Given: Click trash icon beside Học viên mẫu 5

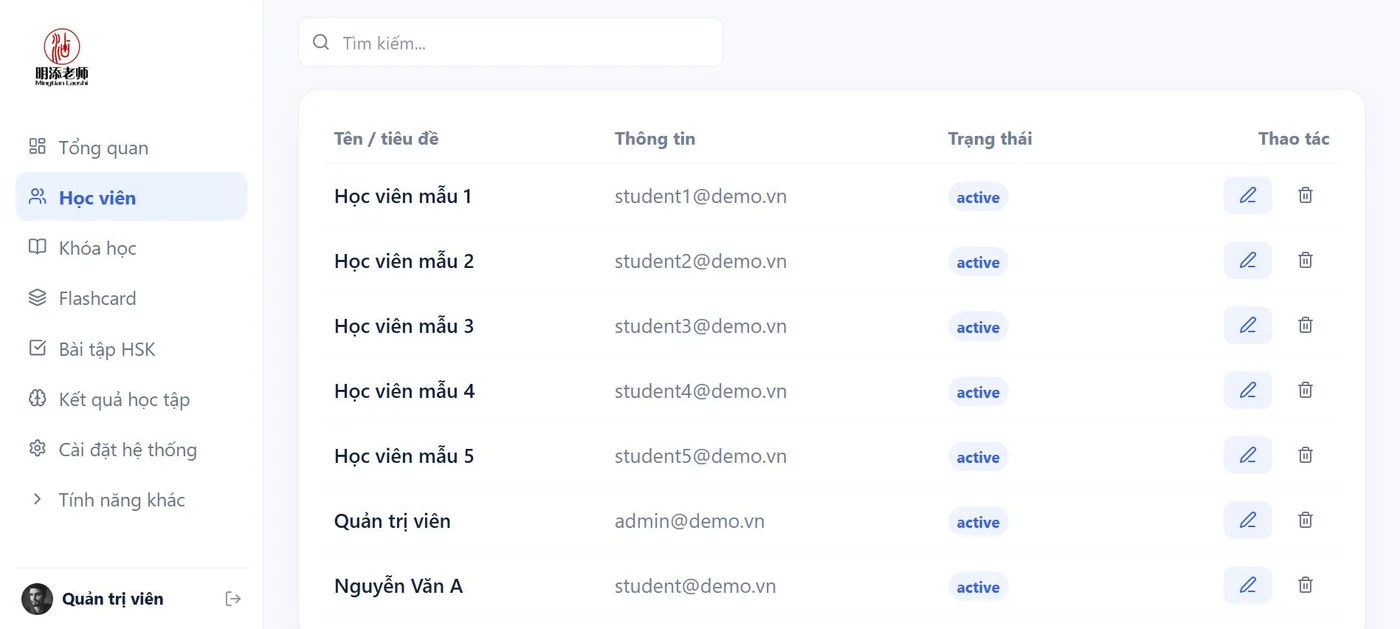Looking at the screenshot, I should tap(1305, 455).
